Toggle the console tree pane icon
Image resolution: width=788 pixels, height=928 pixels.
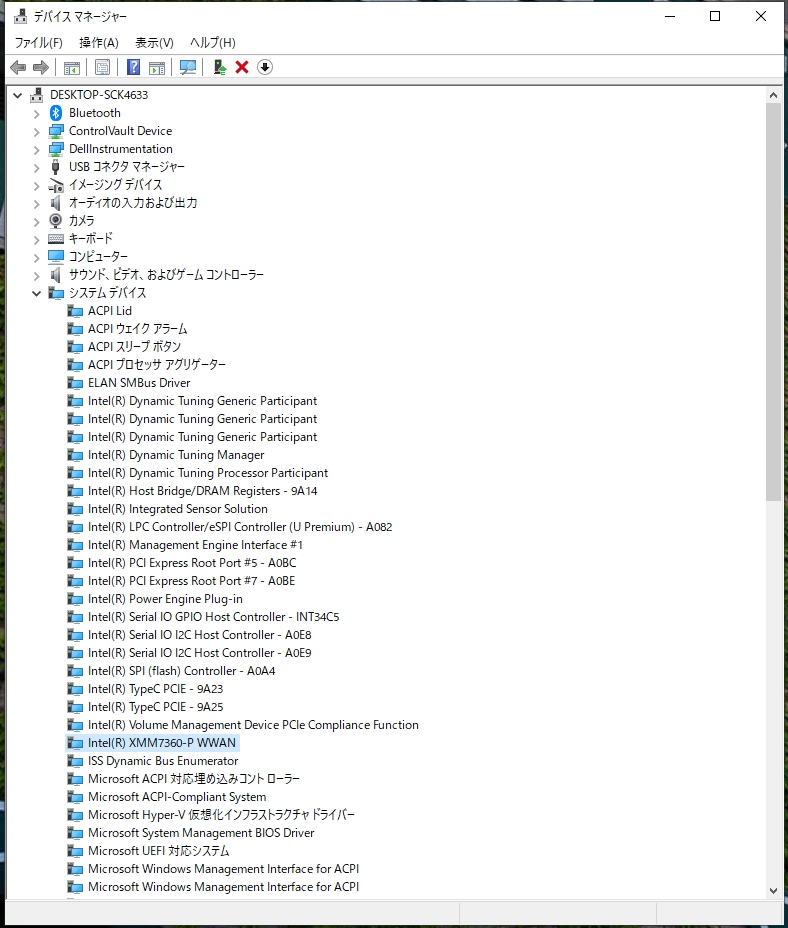tap(72, 68)
